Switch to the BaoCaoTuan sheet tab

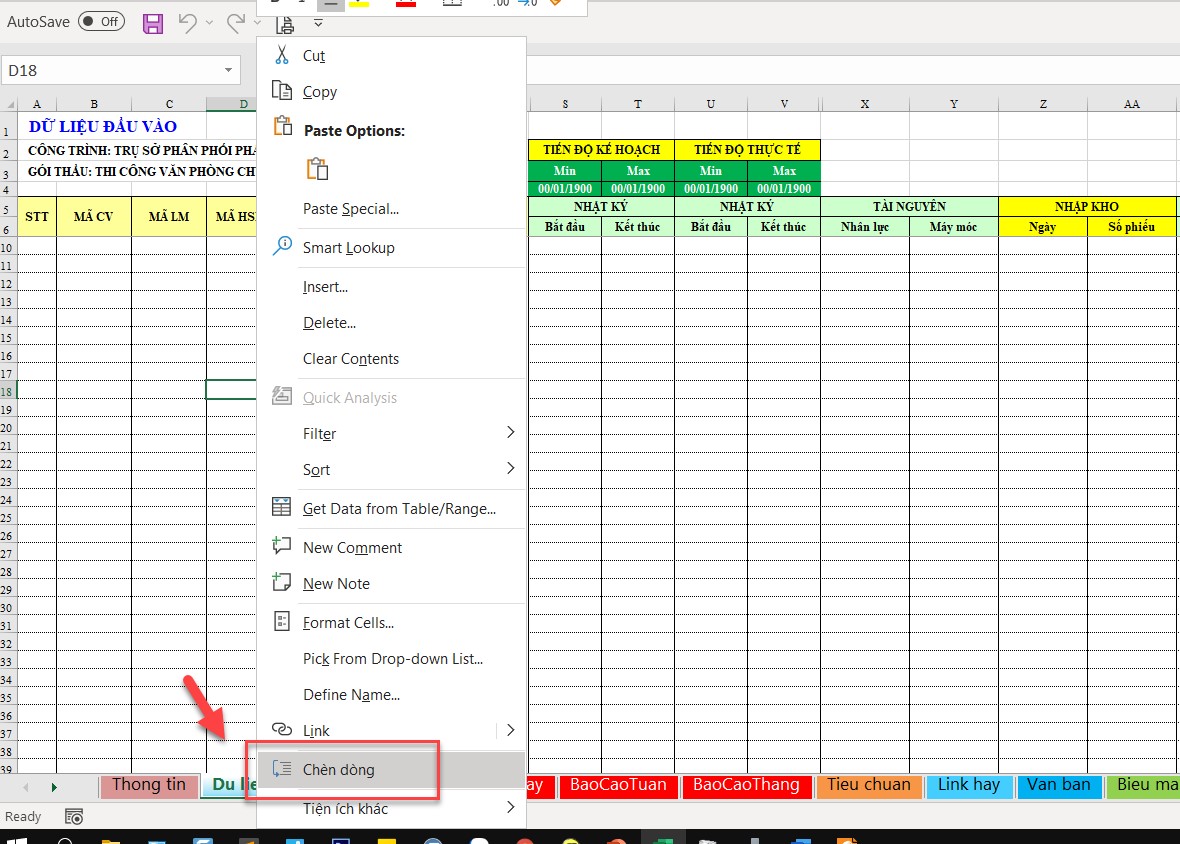point(618,785)
